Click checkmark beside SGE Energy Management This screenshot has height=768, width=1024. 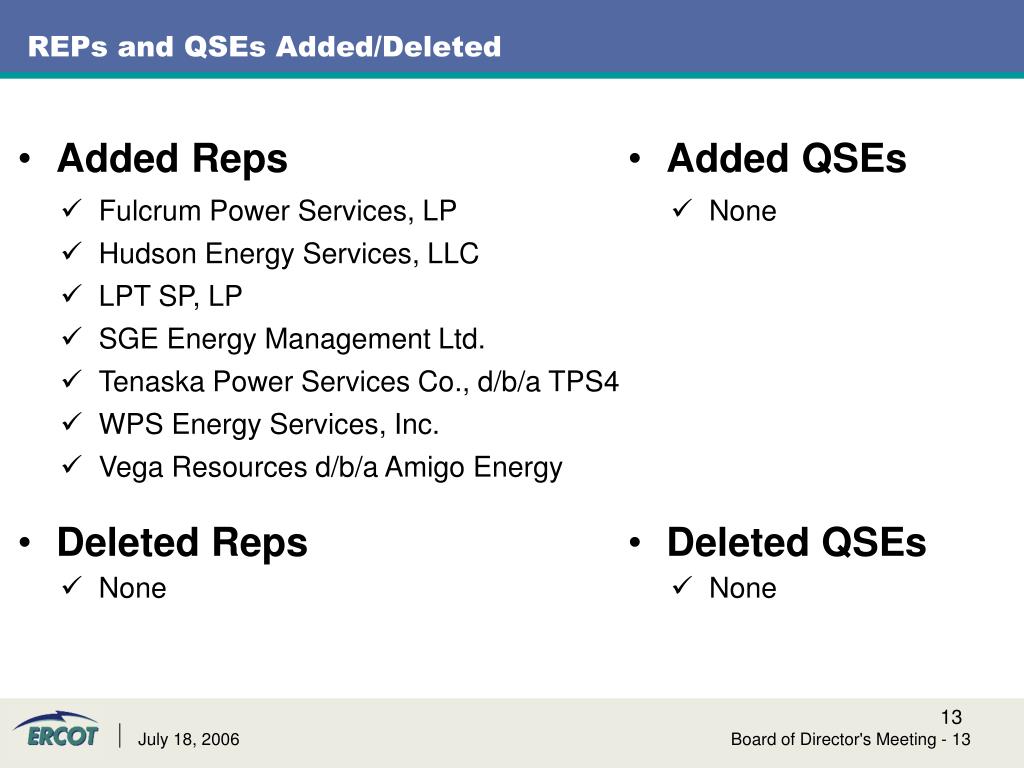(71, 337)
